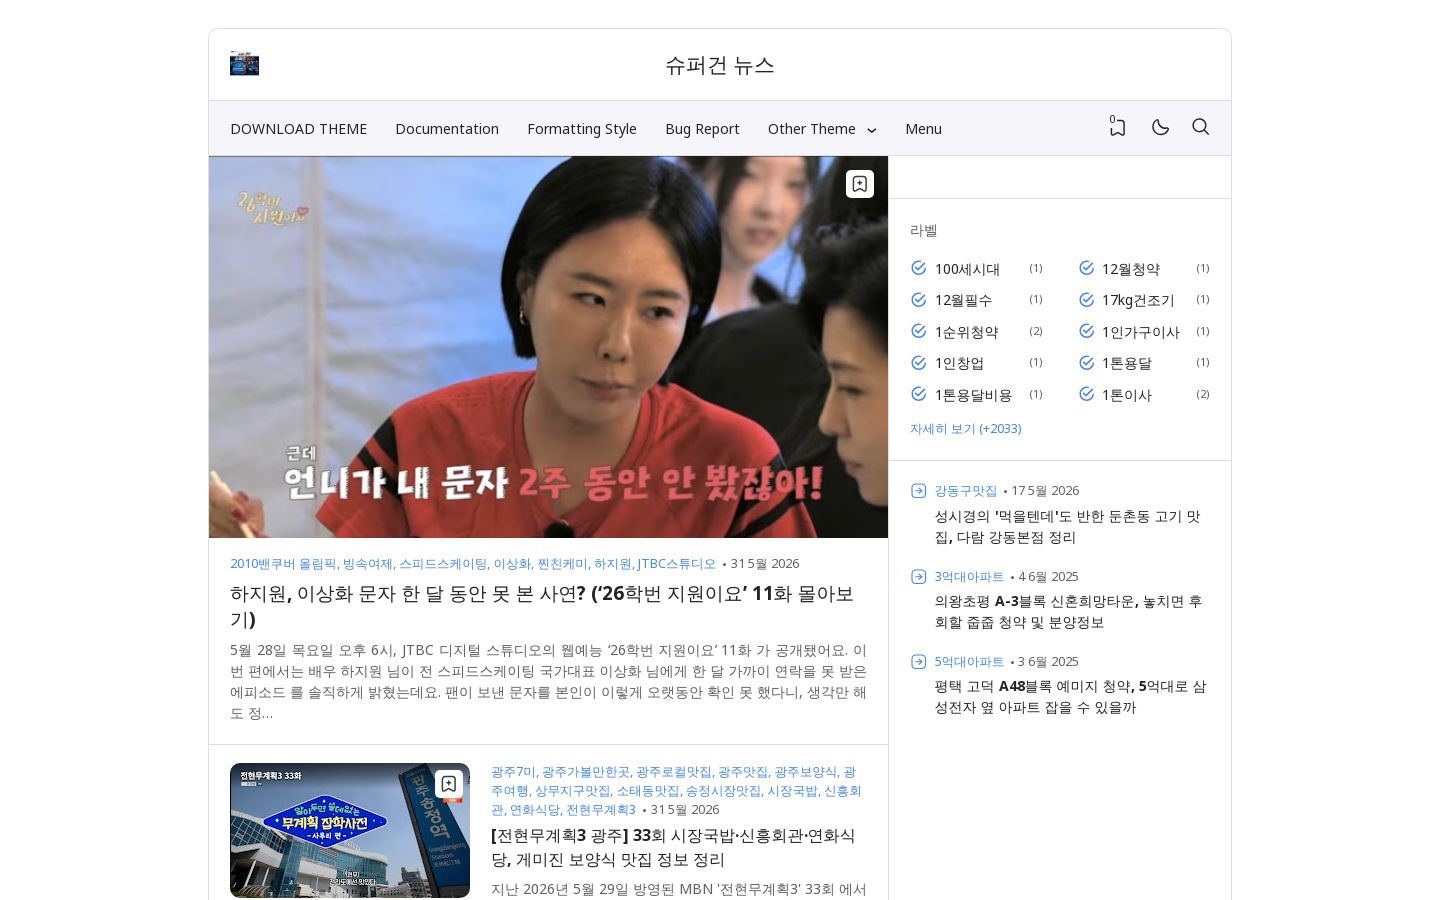The image size is (1440, 900).
Task: Open the 1톤이사 label link
Action: click(1127, 395)
